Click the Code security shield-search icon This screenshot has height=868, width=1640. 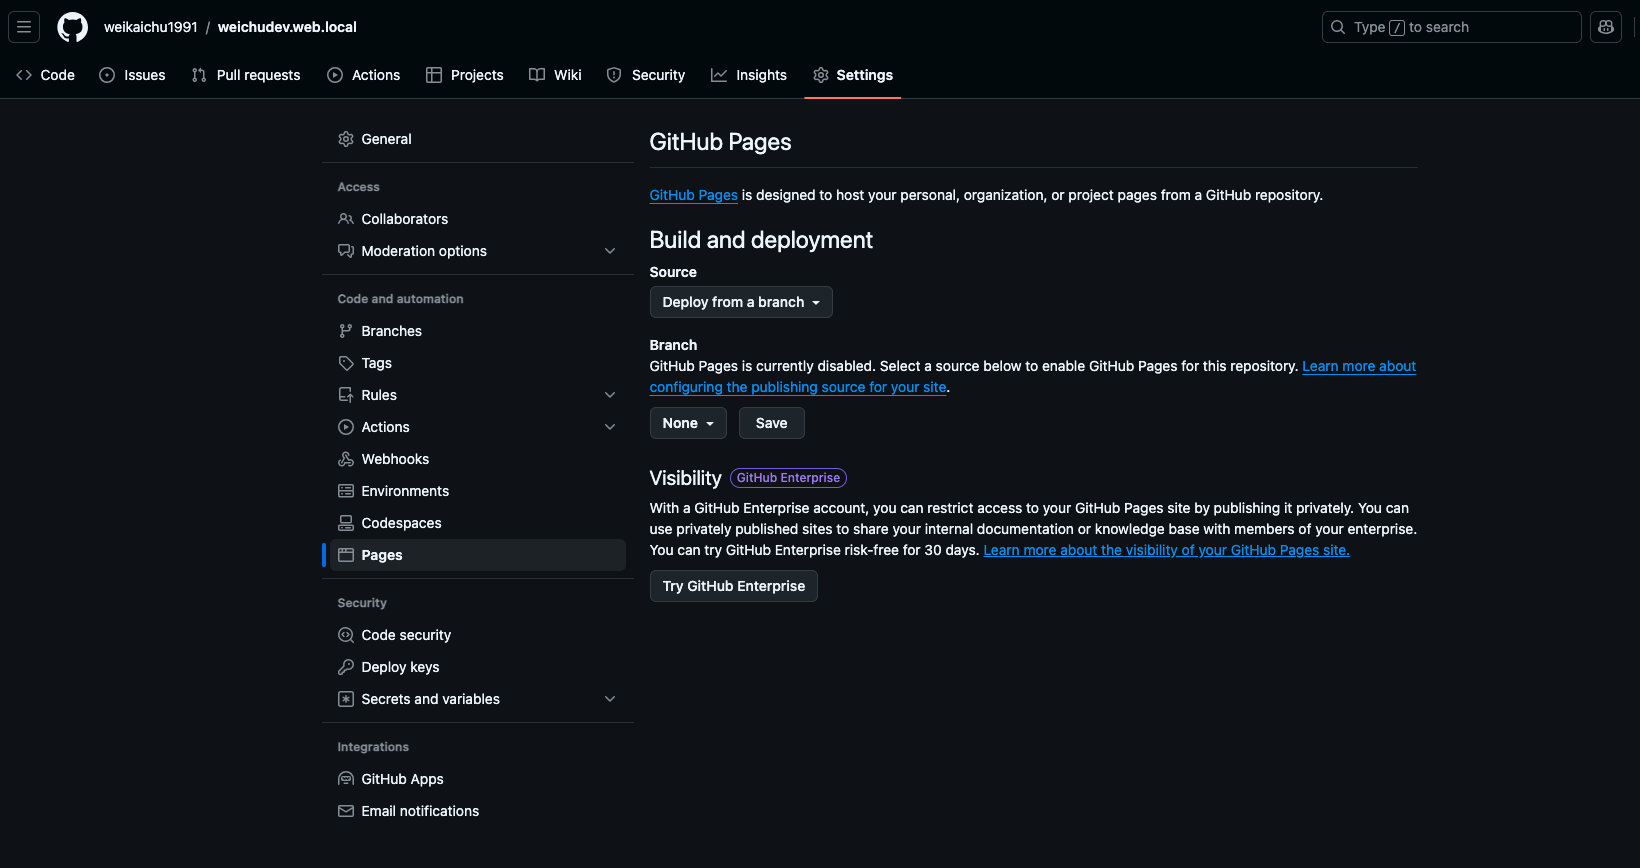346,635
